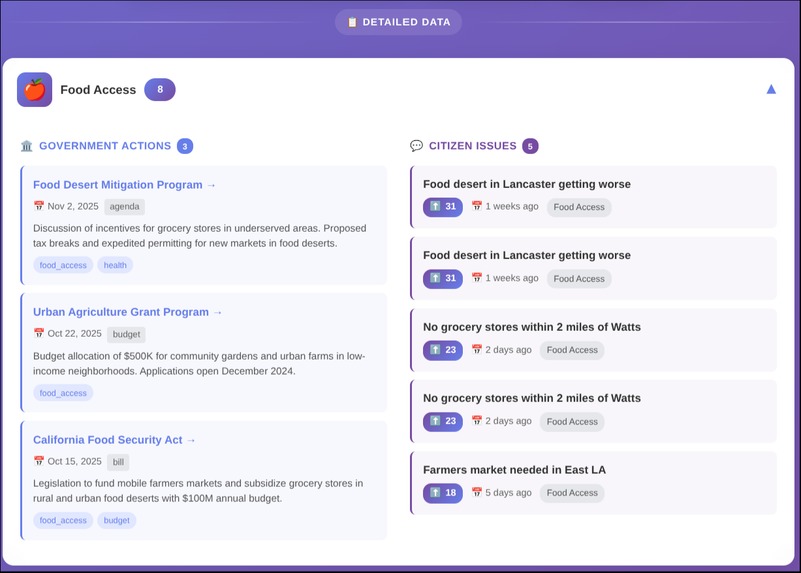Click the description mentioning $100M annual budget
This screenshot has height=573, width=801.
pyautogui.click(x=198, y=491)
